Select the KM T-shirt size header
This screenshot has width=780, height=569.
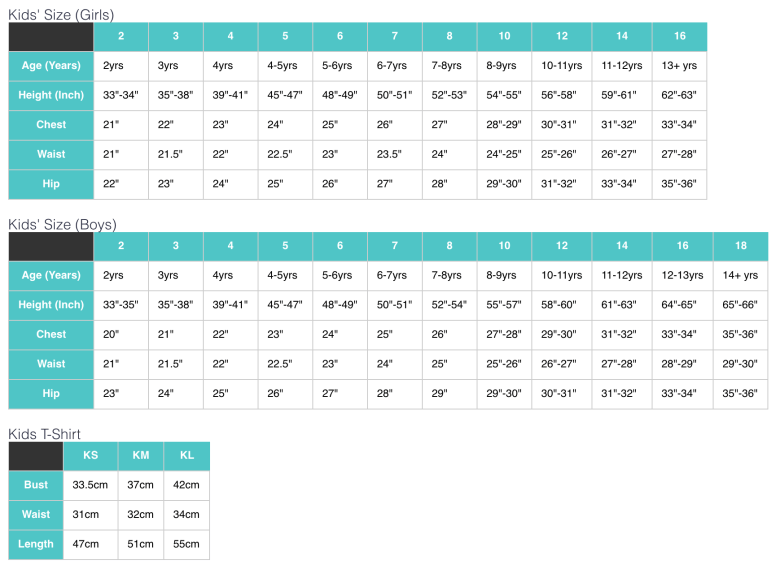(x=141, y=456)
